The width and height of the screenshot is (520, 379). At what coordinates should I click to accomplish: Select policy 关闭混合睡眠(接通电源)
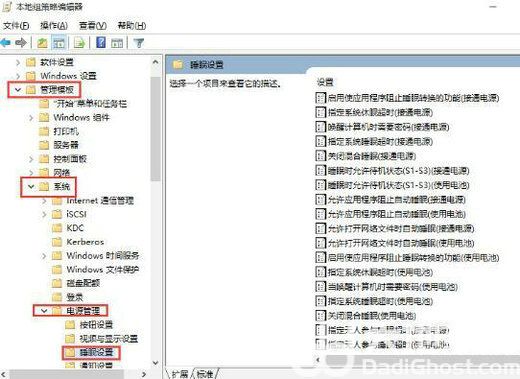366,156
